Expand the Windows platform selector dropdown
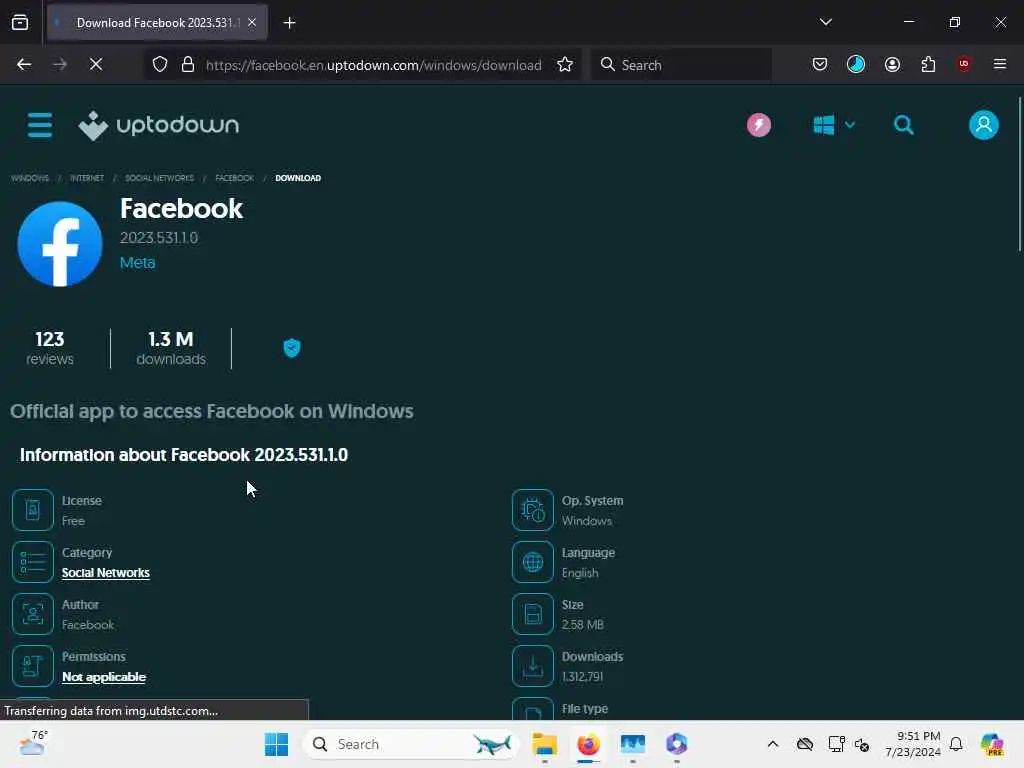This screenshot has width=1024, height=768. pyautogui.click(x=834, y=125)
